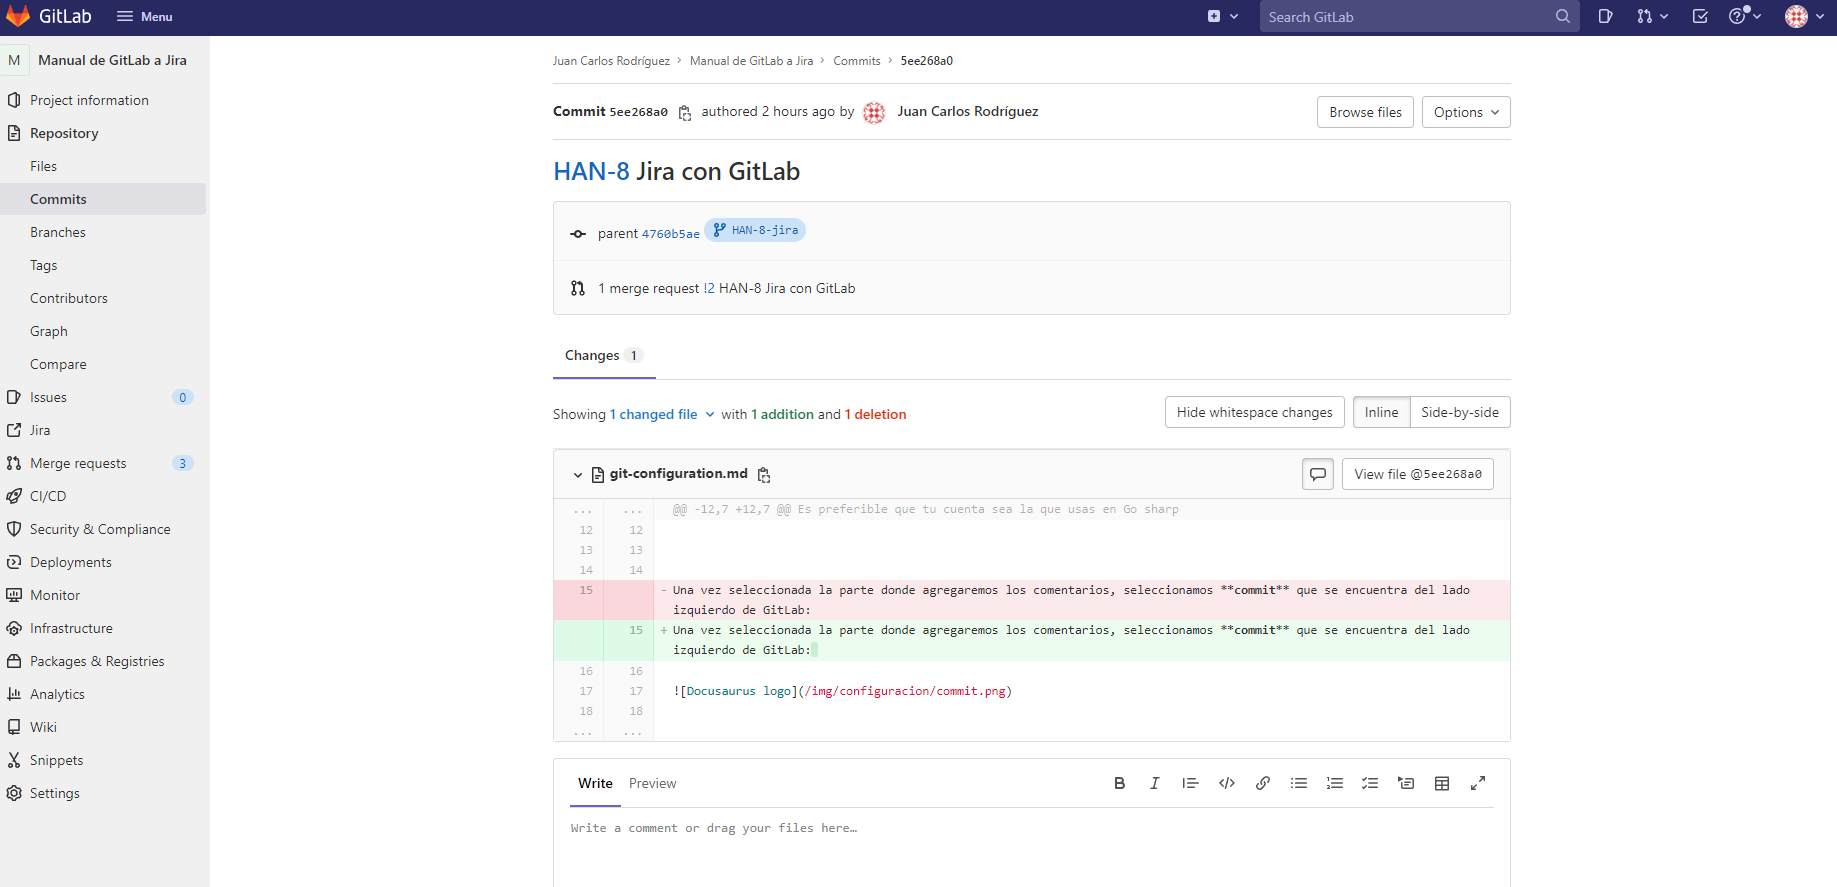The height and width of the screenshot is (887, 1837).
Task: Open the Issues icon in top bar
Action: [x=1605, y=17]
